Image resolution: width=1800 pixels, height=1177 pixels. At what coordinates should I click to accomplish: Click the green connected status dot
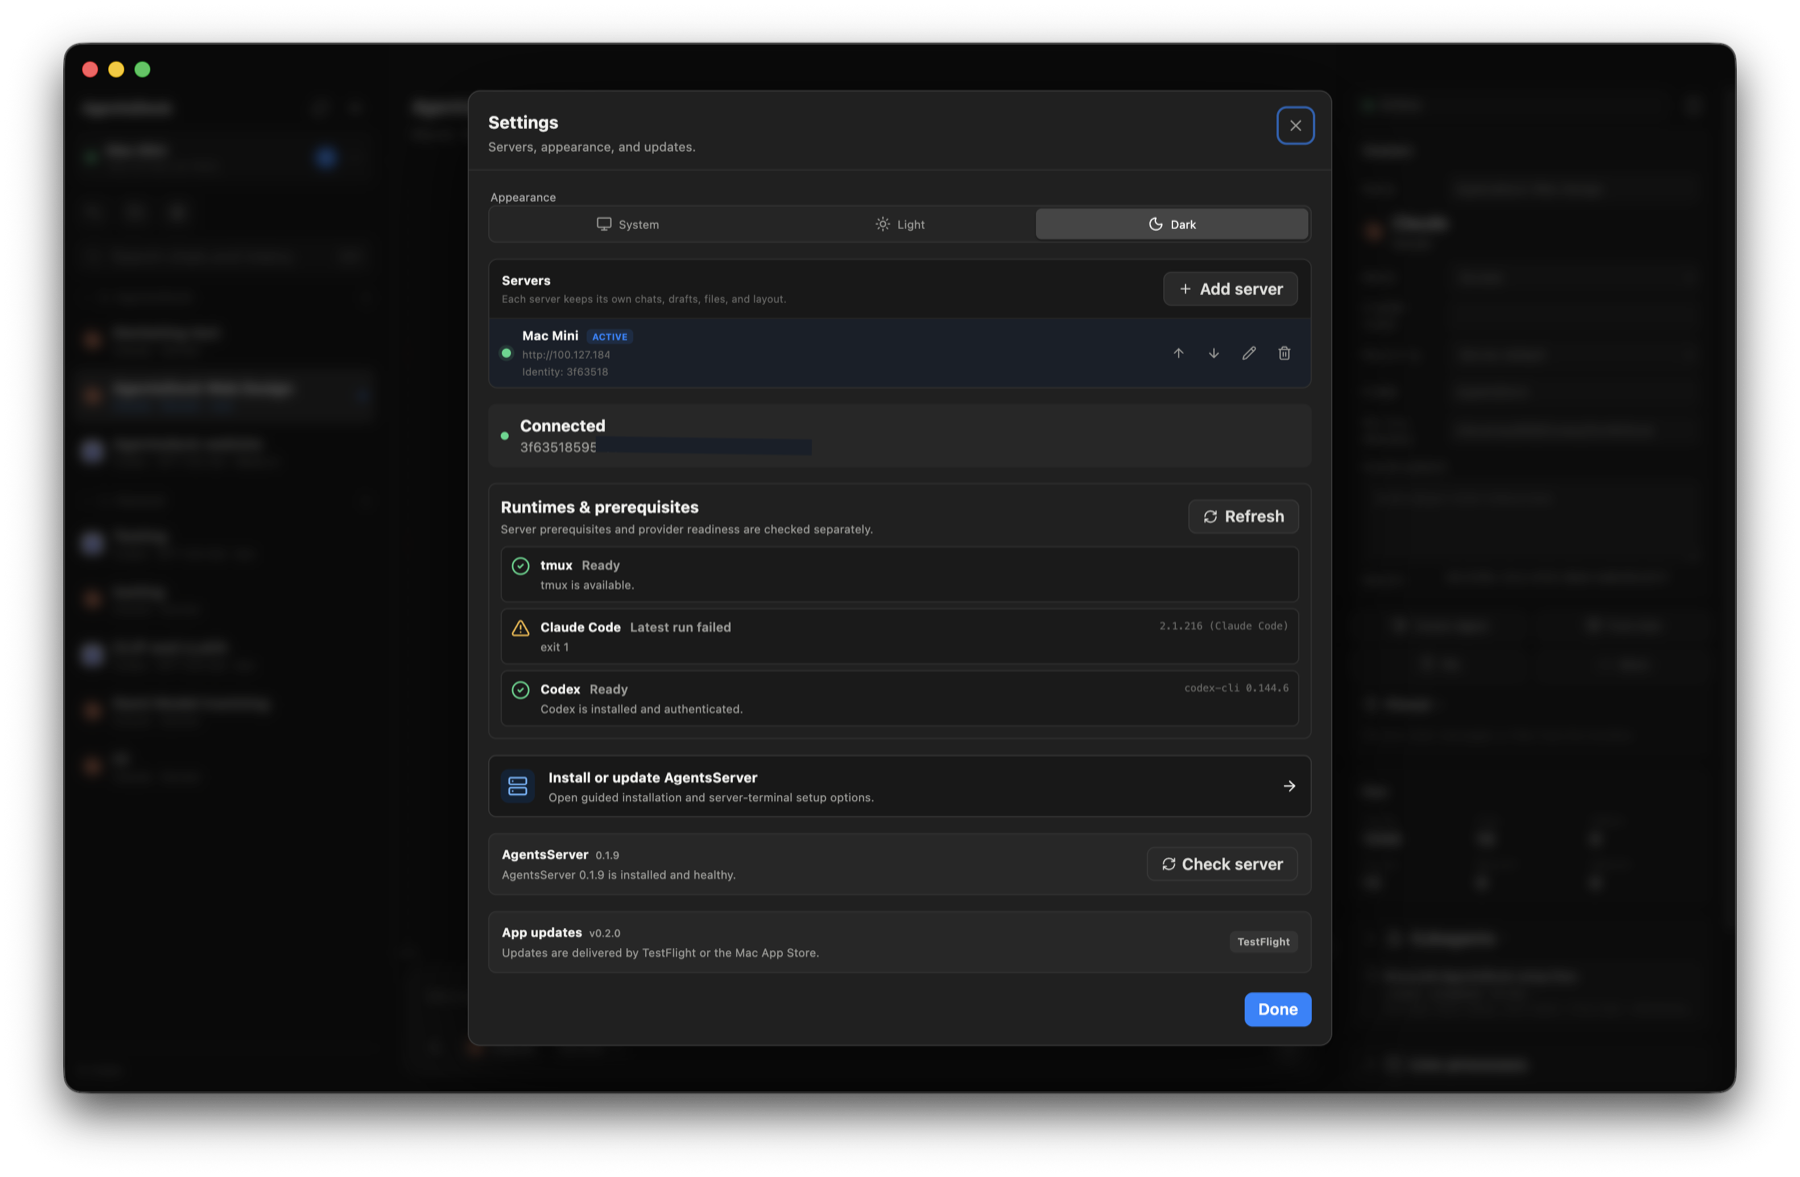tap(504, 436)
